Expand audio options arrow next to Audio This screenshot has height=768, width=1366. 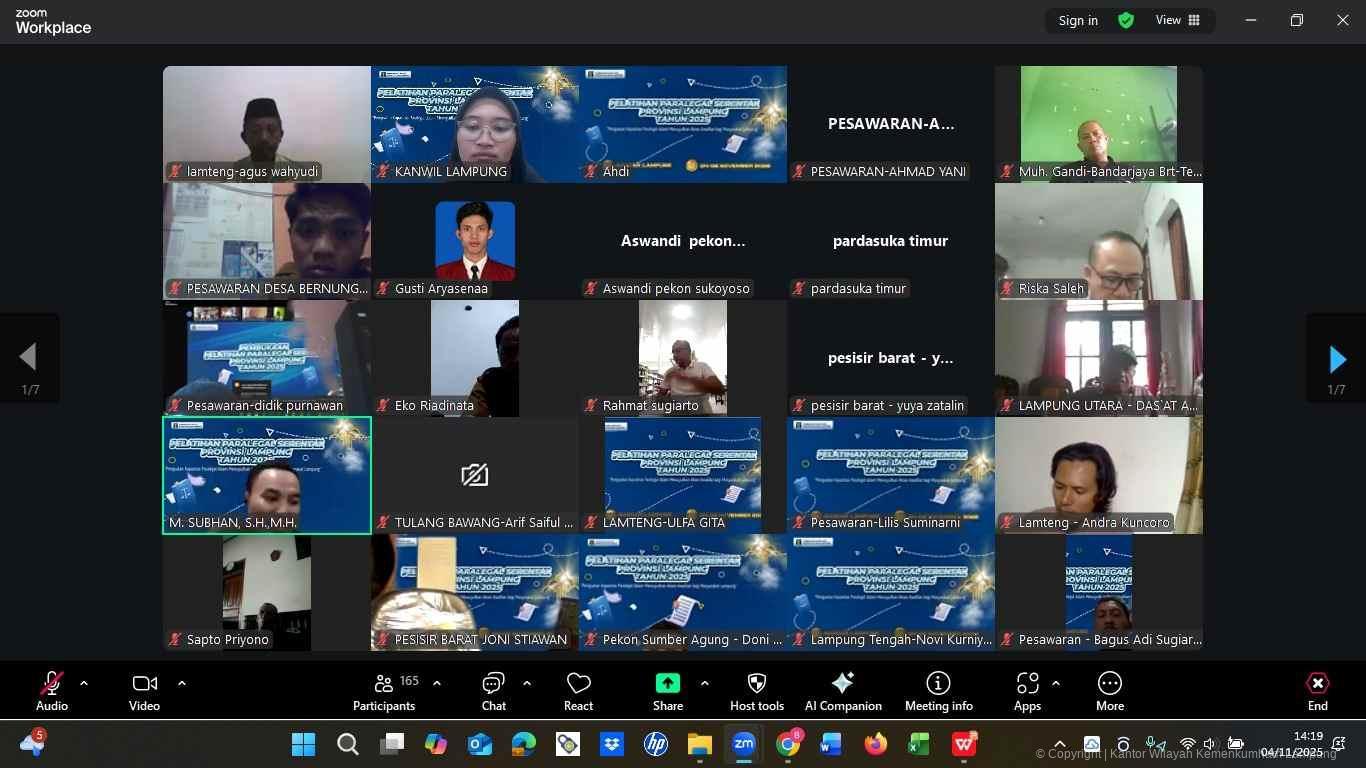tap(84, 684)
